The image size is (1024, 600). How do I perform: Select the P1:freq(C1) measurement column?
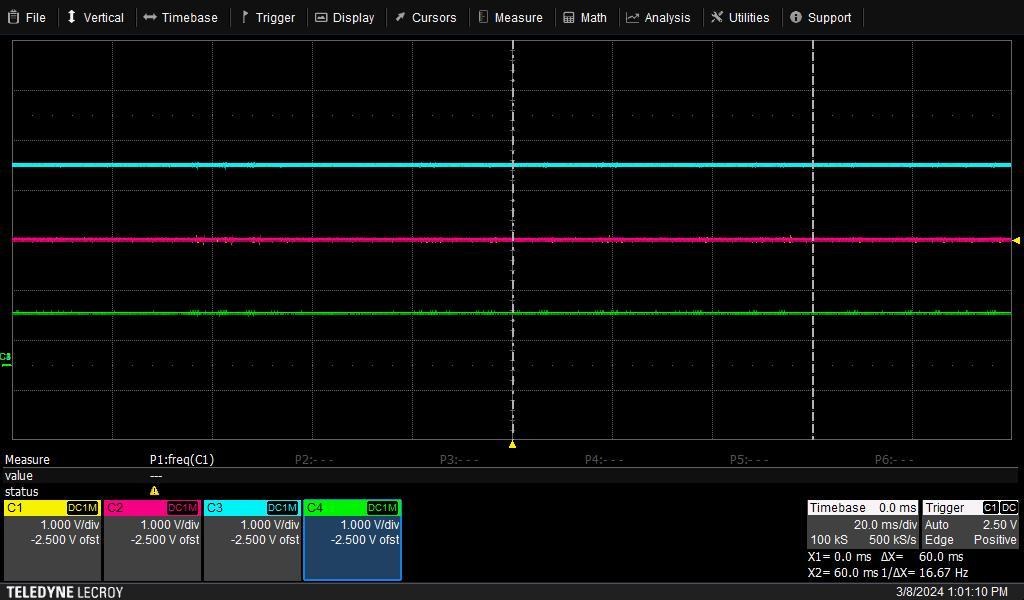coord(182,460)
